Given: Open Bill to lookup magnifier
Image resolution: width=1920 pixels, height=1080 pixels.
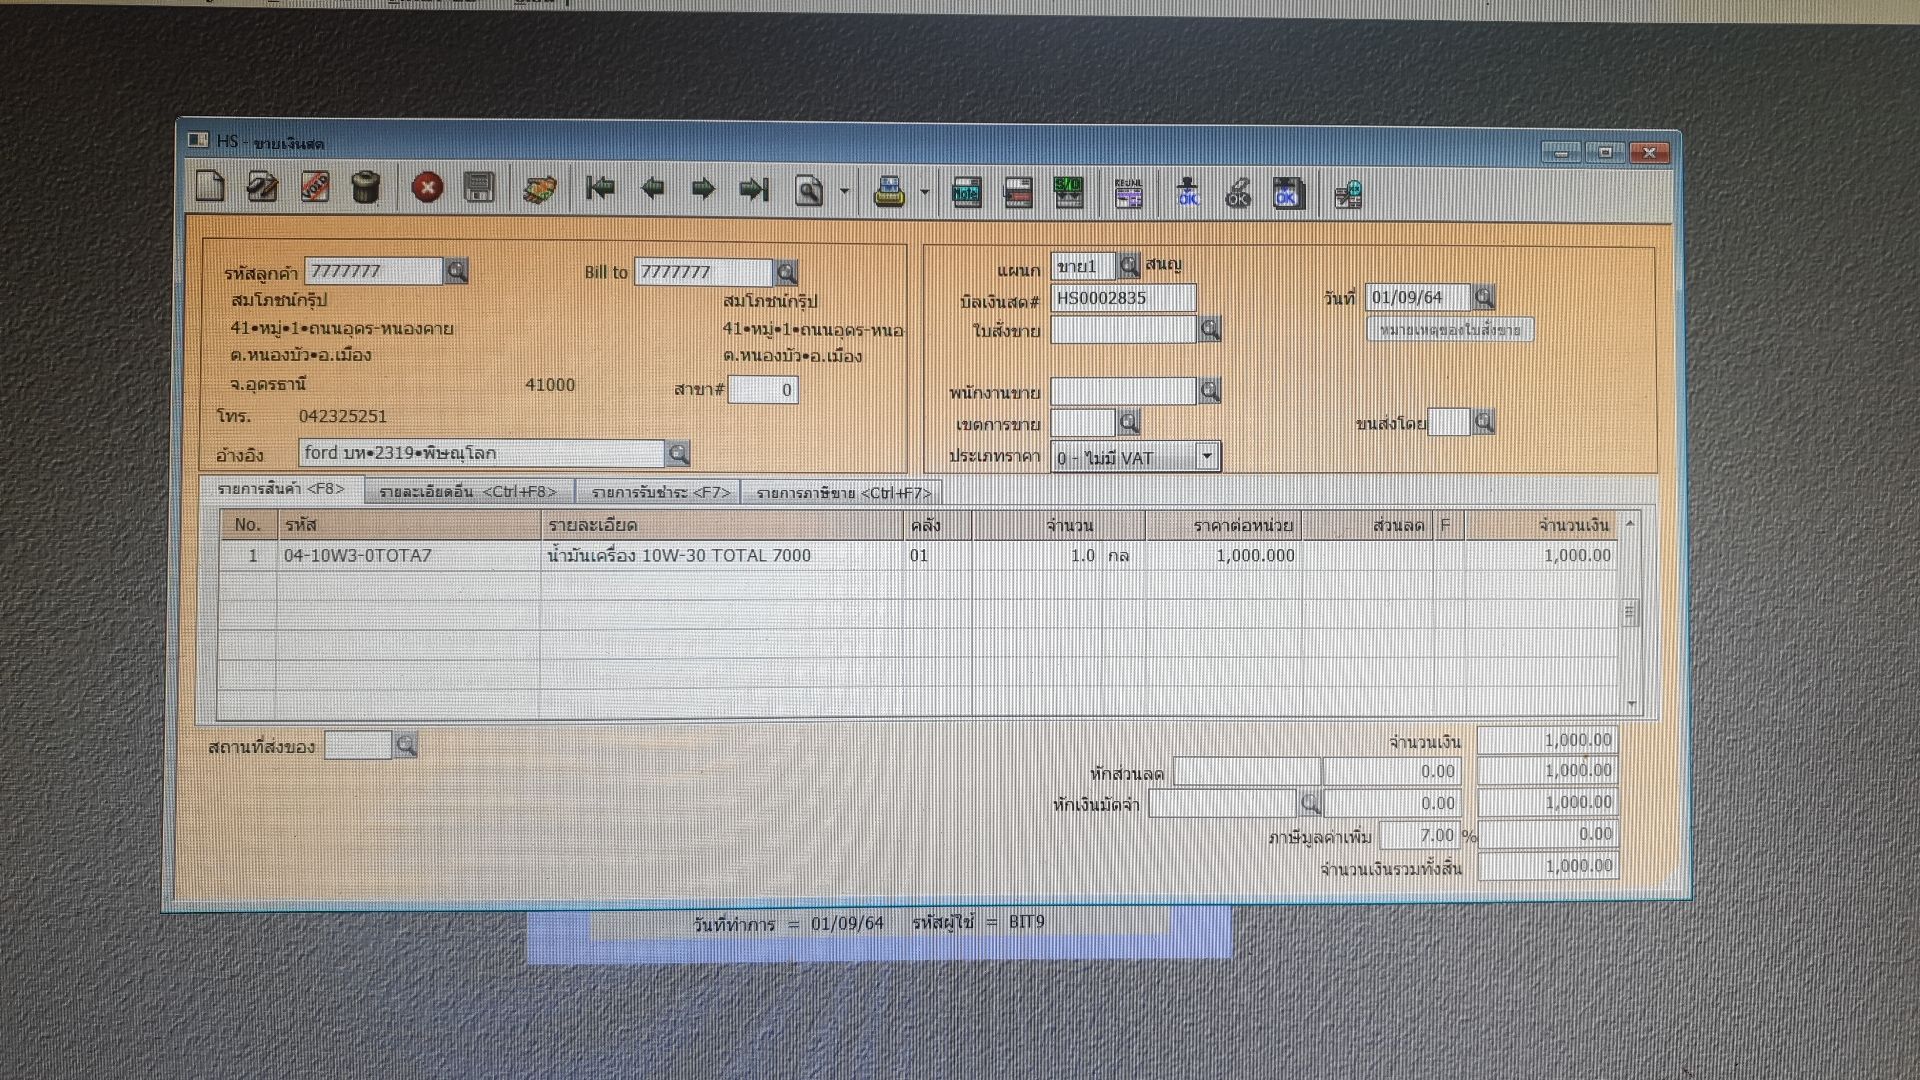Looking at the screenshot, I should click(x=786, y=272).
